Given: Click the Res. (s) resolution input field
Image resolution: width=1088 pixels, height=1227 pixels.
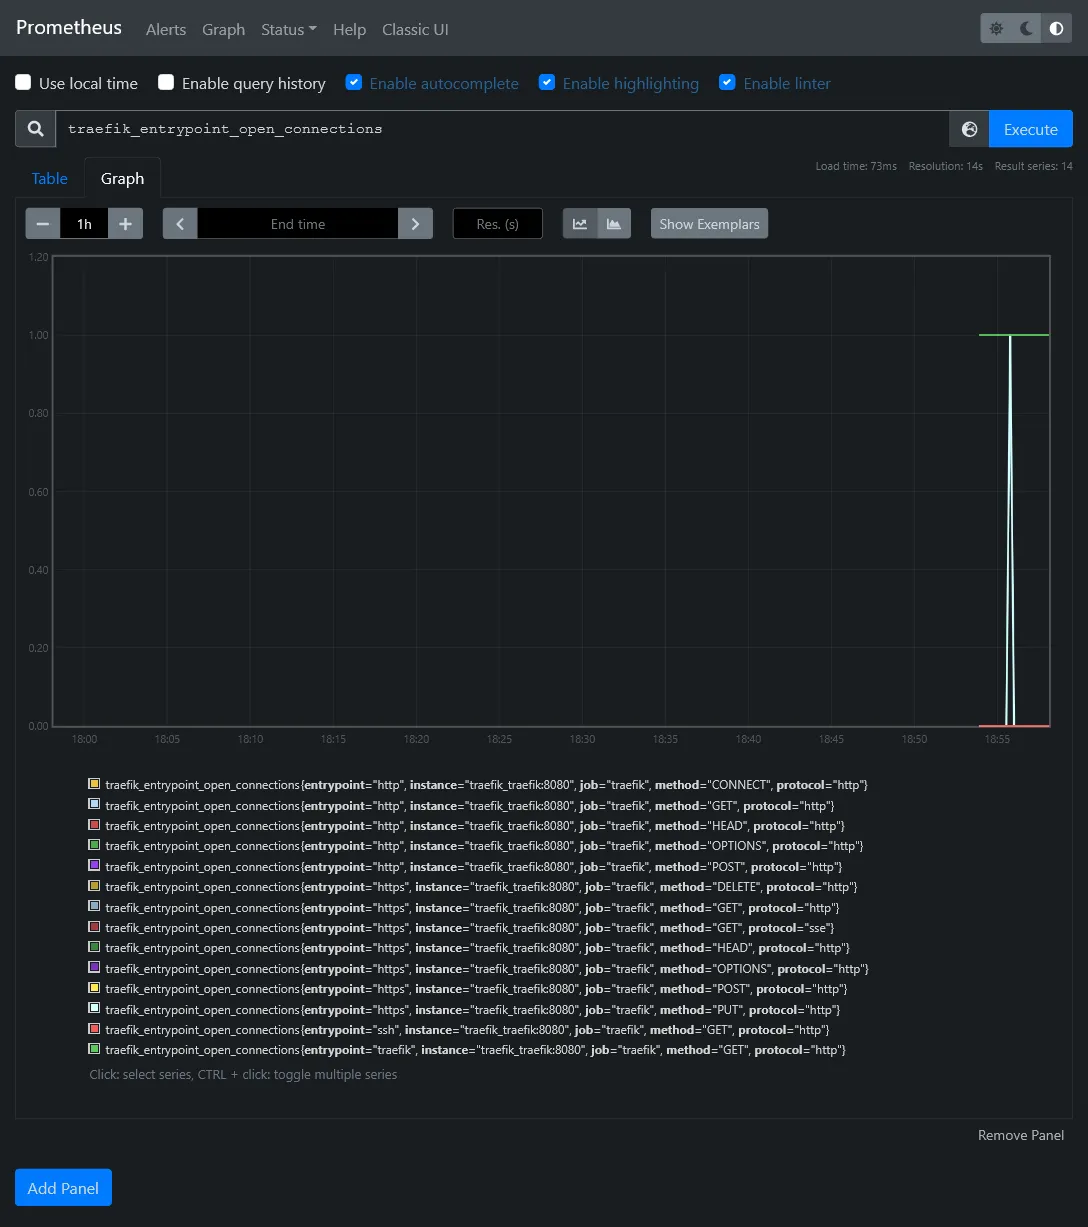Looking at the screenshot, I should pyautogui.click(x=497, y=223).
